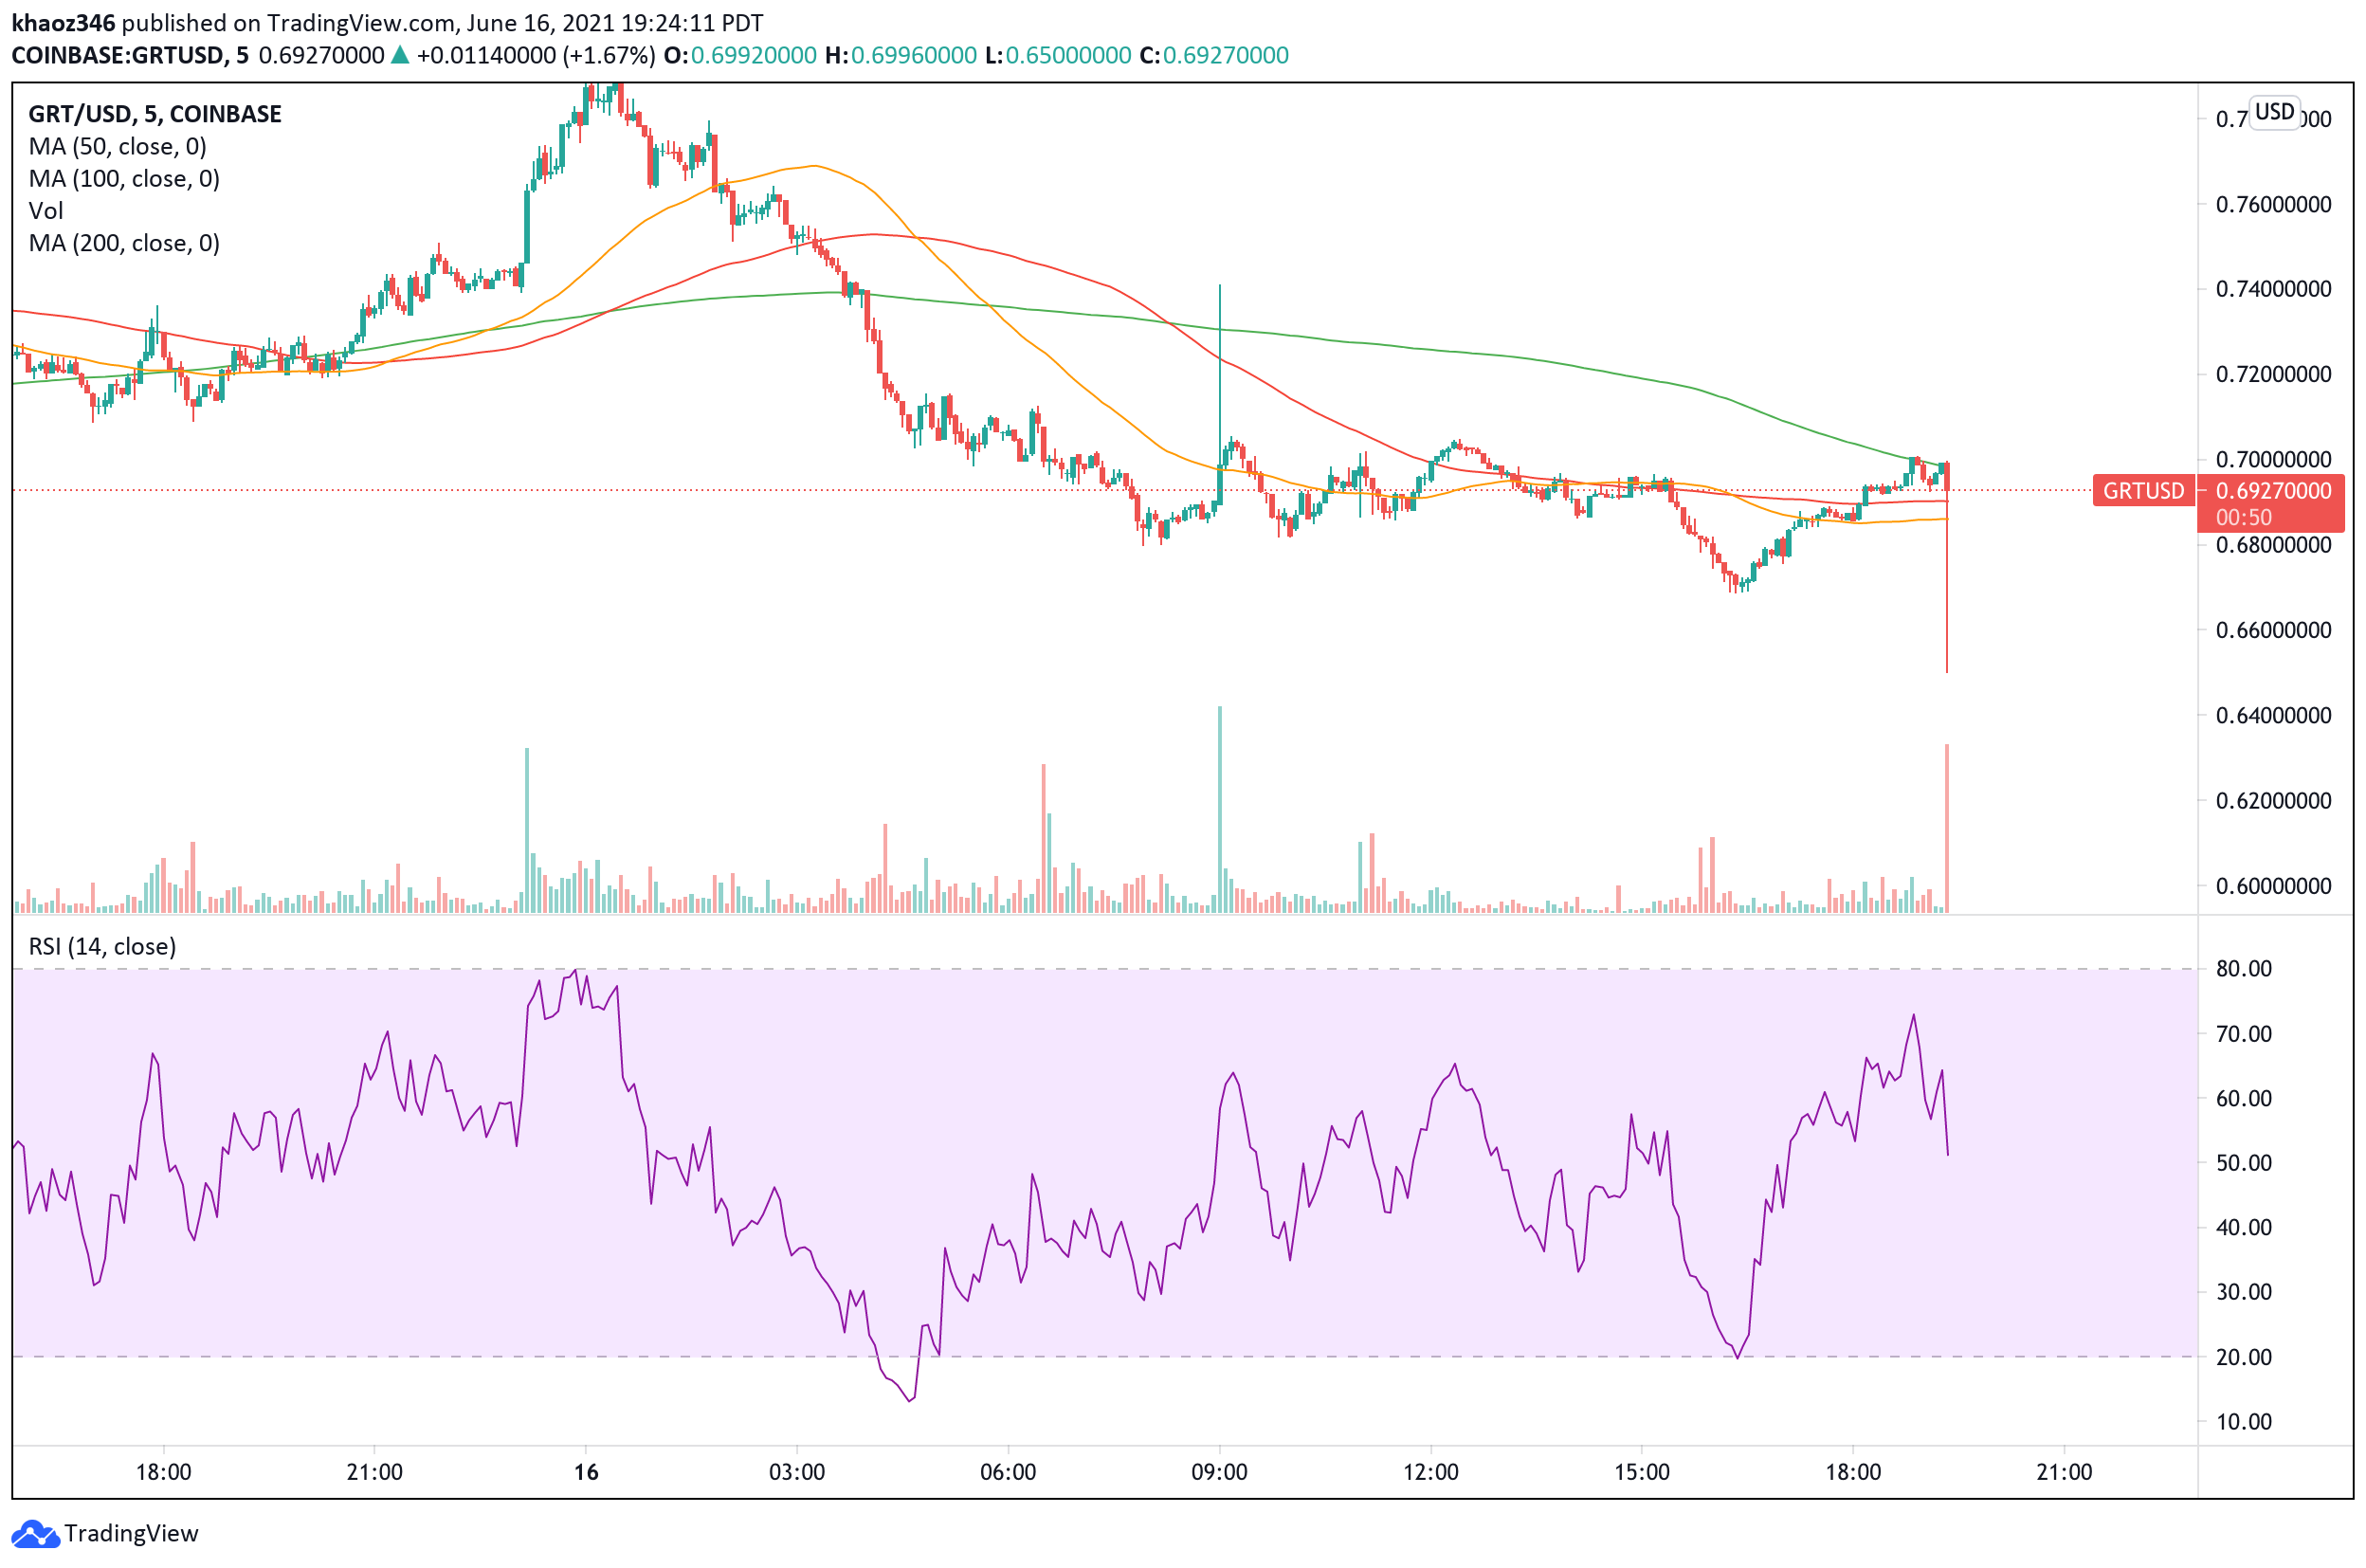The width and height of the screenshot is (2366, 1568).
Task: Click the TradingView cloud logo icon
Action: coord(35,1533)
